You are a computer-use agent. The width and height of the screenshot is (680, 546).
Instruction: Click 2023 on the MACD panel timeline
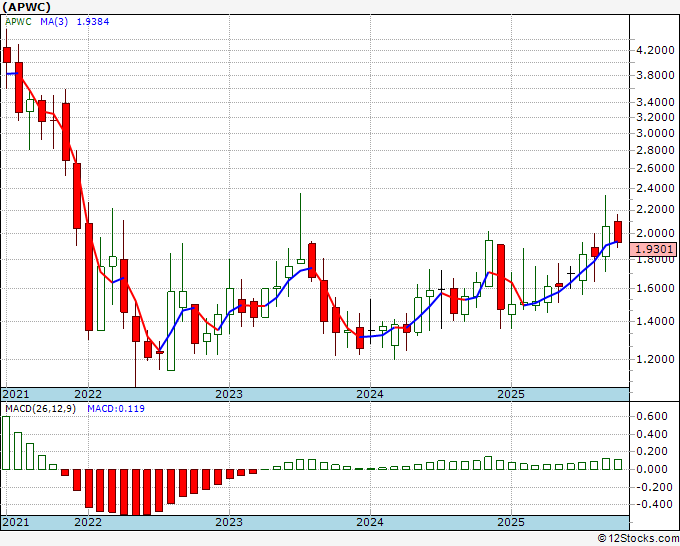[229, 522]
